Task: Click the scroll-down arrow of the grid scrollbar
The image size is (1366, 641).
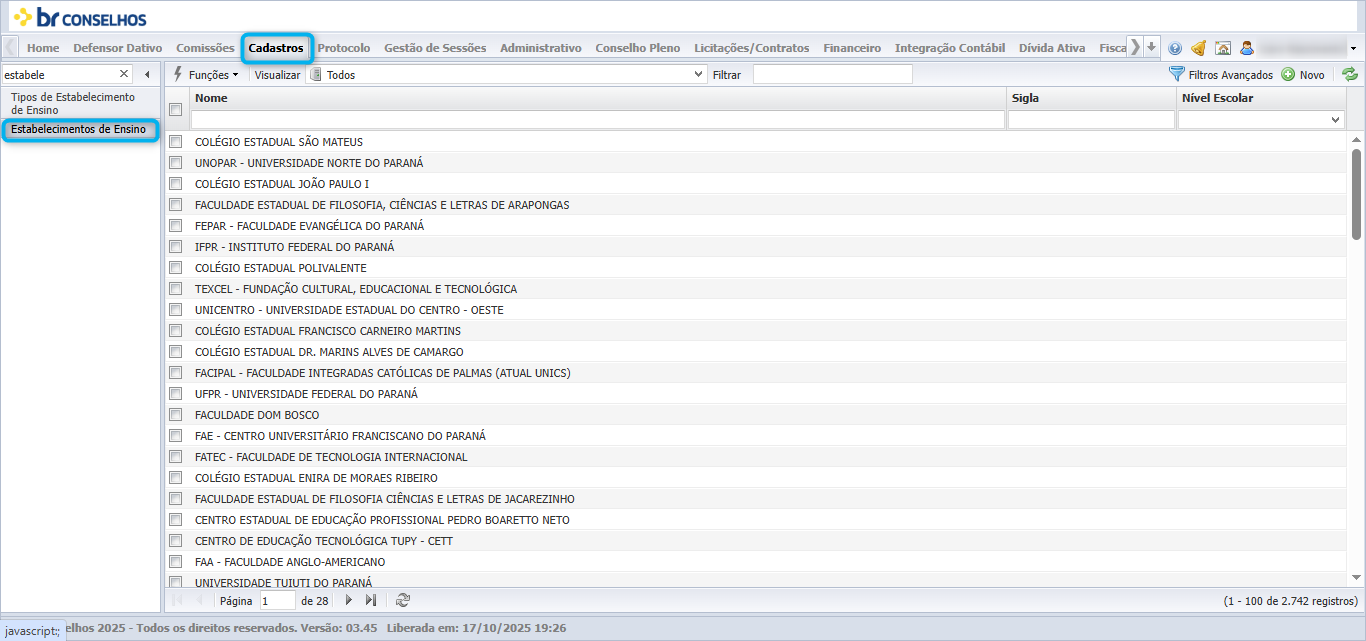Action: tap(1356, 578)
